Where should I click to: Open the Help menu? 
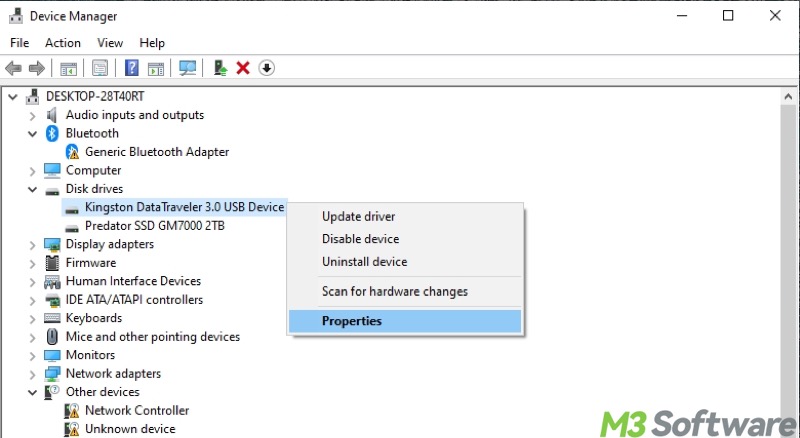click(152, 43)
